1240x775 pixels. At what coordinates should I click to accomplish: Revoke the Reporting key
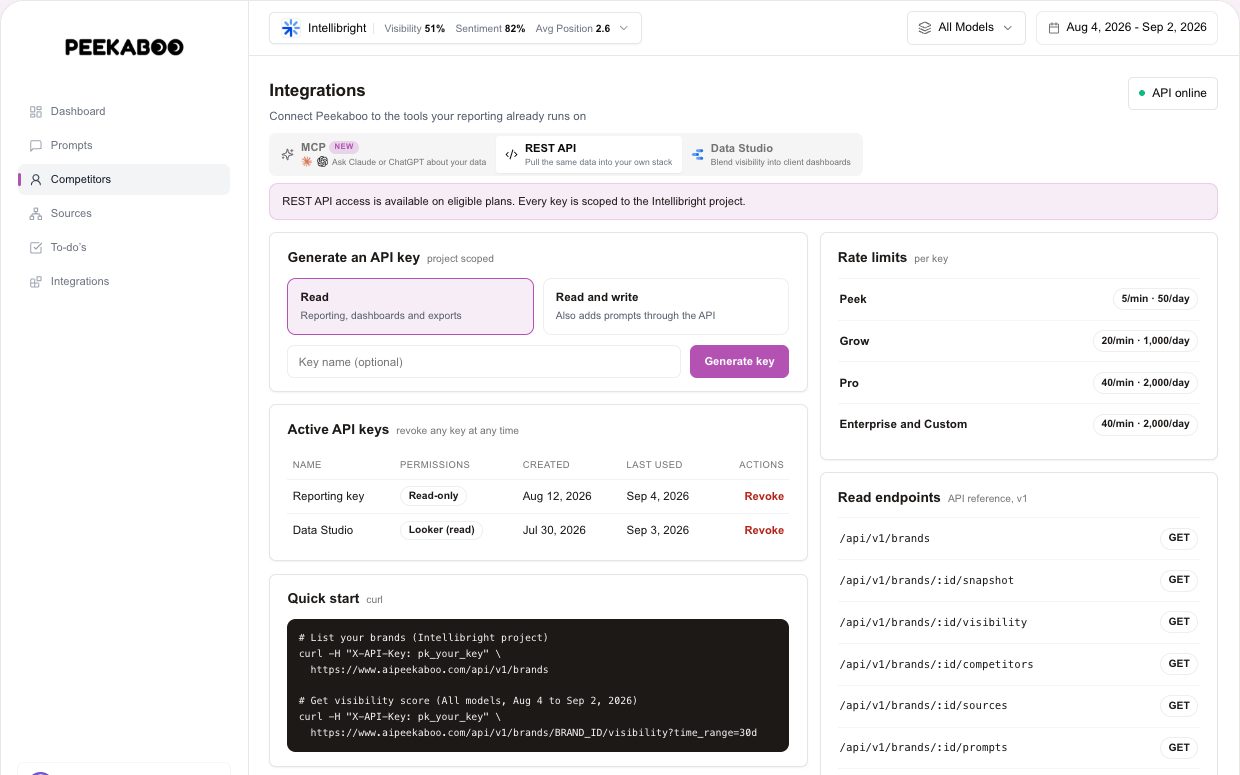[x=764, y=497]
